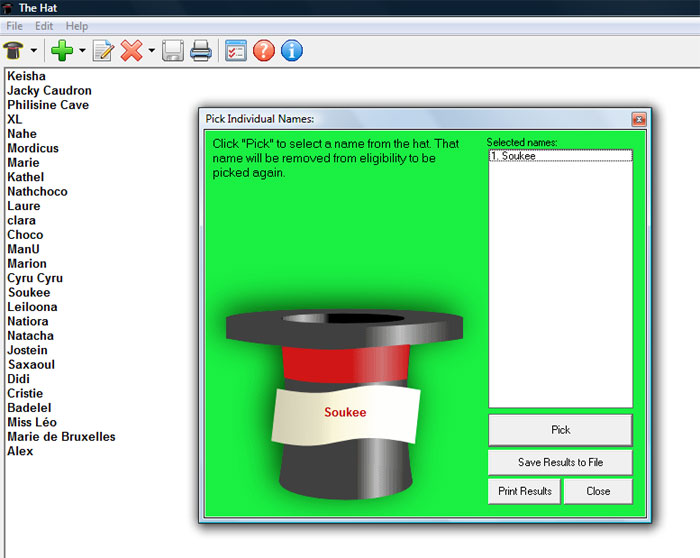This screenshot has height=558, width=700.
Task: Expand the delete dropdown arrow
Action: coord(152,50)
